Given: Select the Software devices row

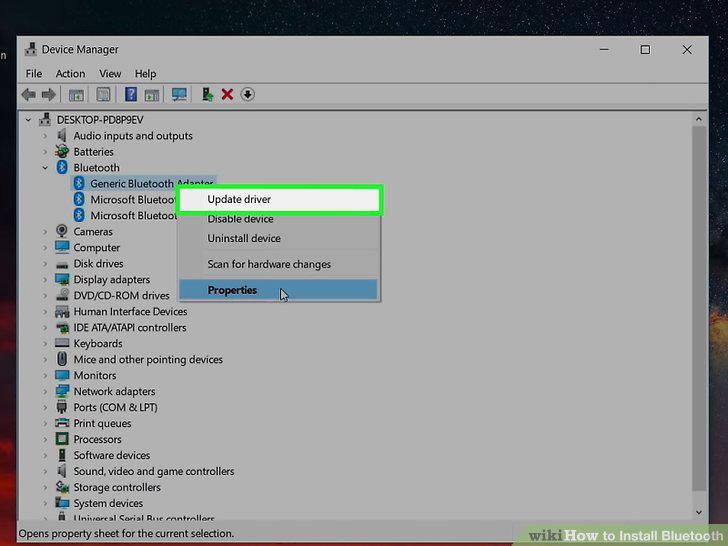Looking at the screenshot, I should coord(111,455).
